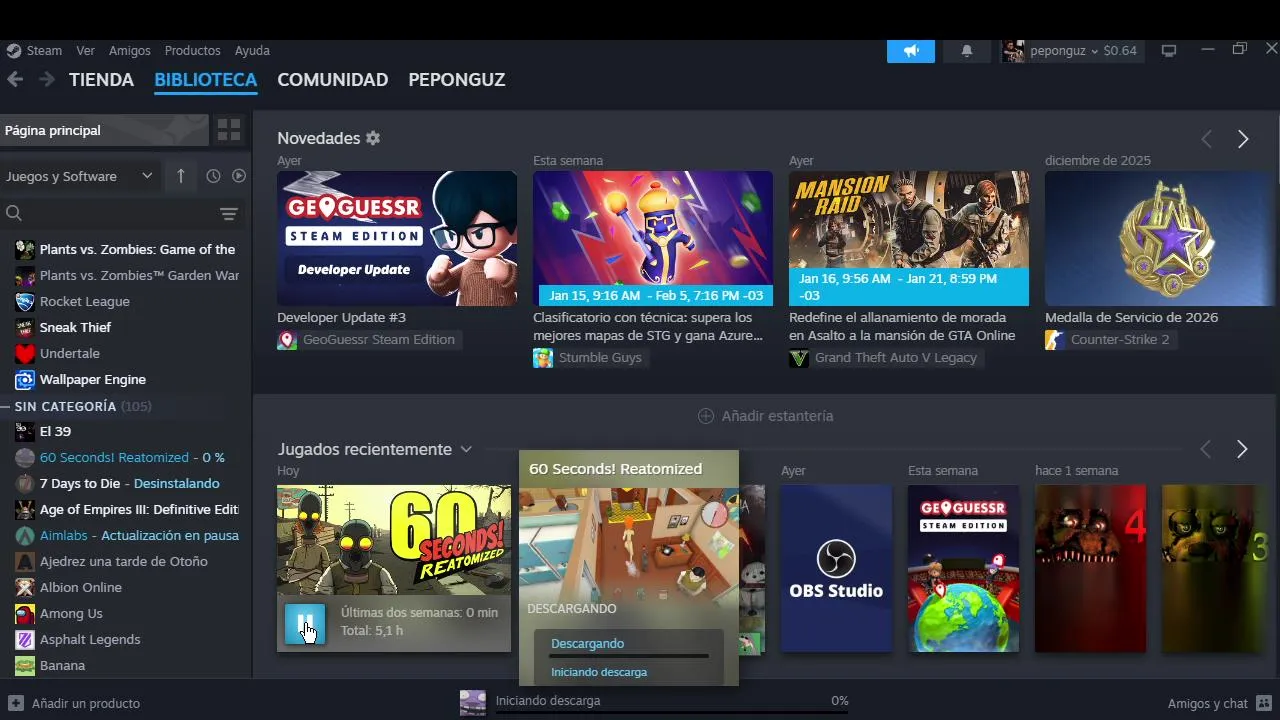Open the Steam menu

click(x=44, y=50)
